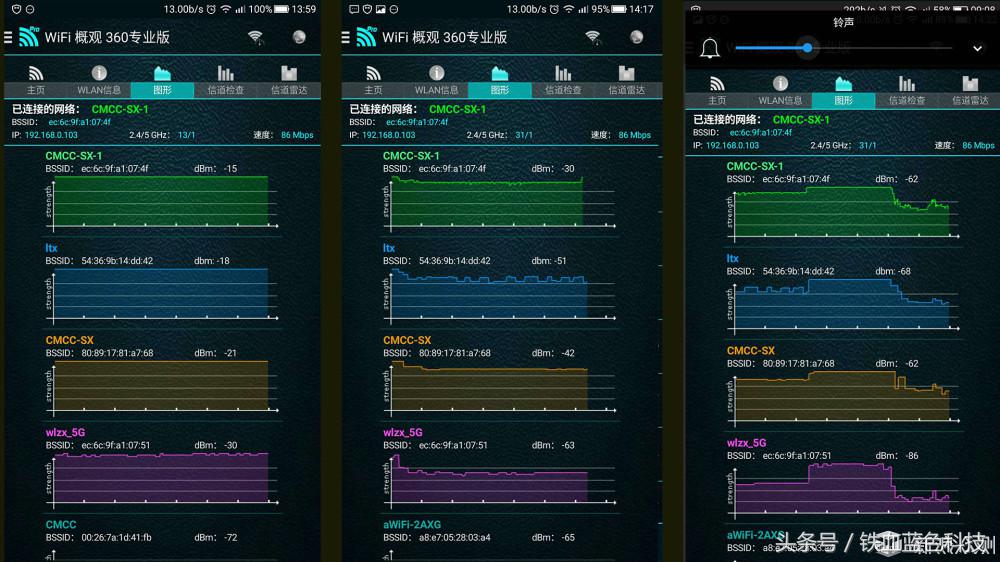1000x562 pixels.
Task: Tap blue ltx graph in 13:59 screen
Action: (x=161, y=295)
